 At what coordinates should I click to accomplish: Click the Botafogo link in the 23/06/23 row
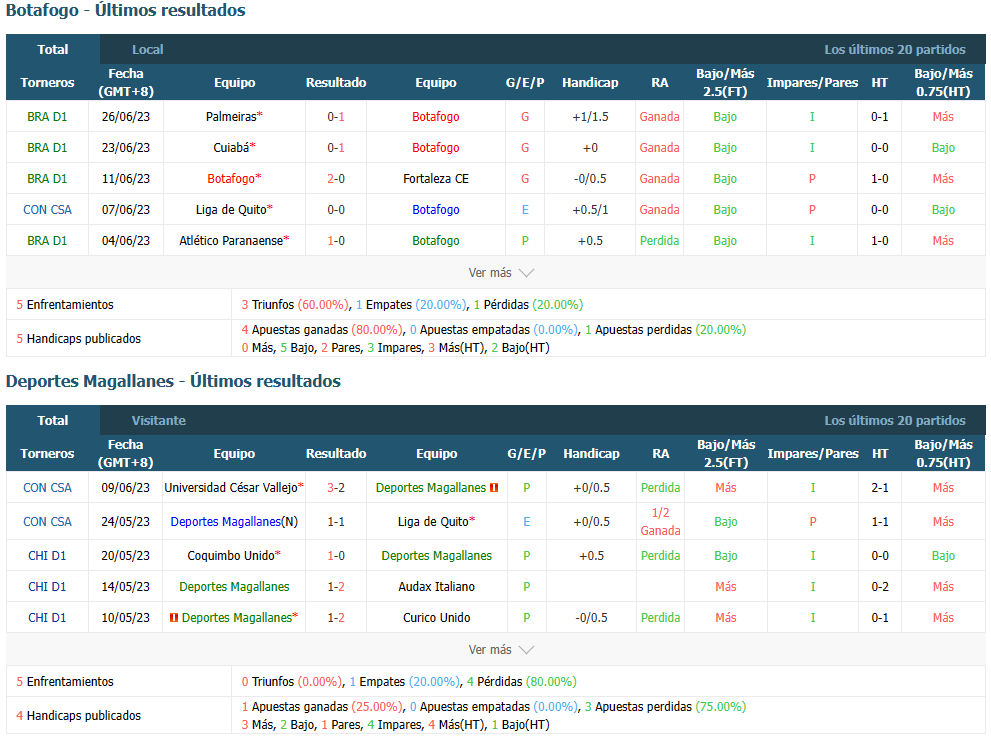(436, 147)
